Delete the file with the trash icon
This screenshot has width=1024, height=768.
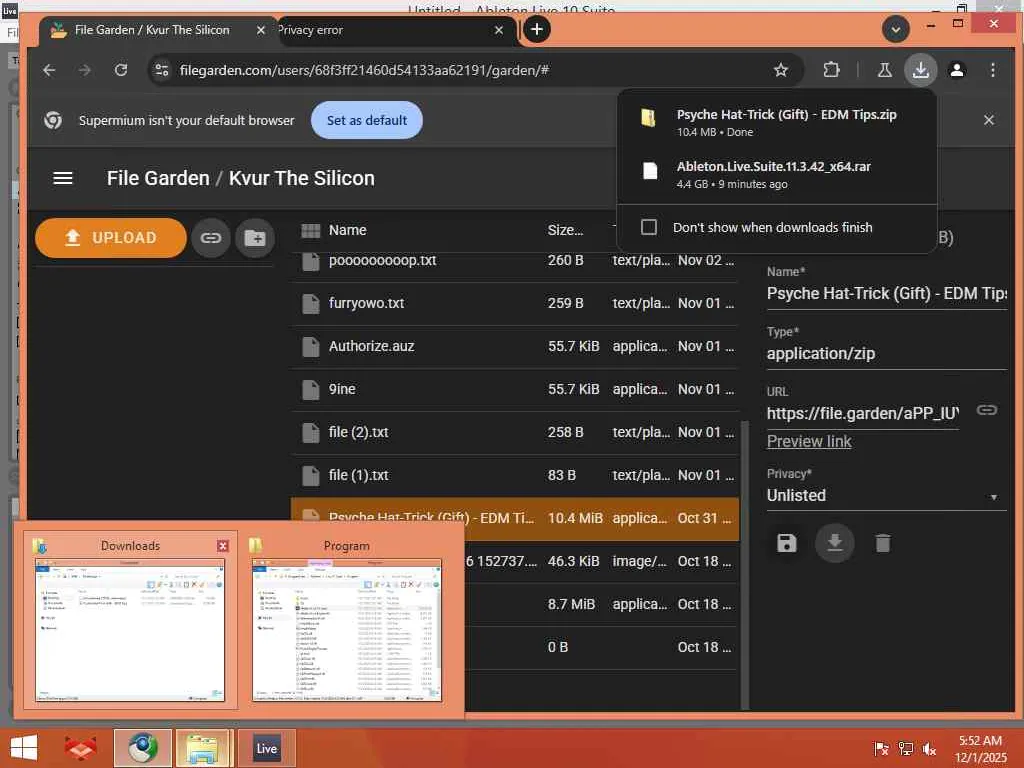883,543
